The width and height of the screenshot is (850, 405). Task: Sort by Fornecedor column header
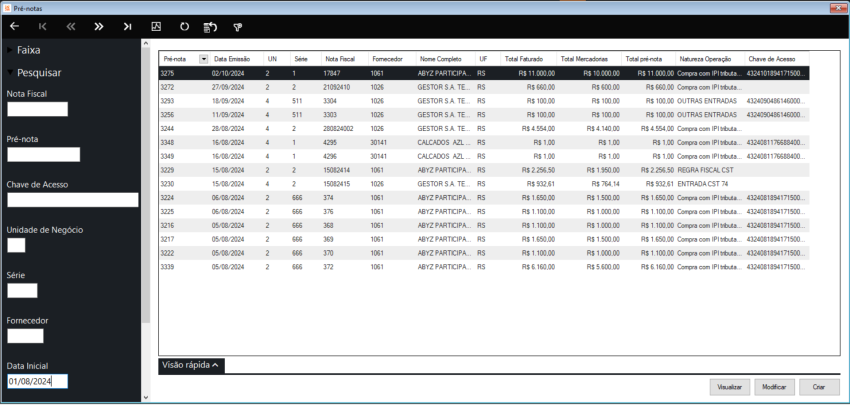tap(392, 59)
